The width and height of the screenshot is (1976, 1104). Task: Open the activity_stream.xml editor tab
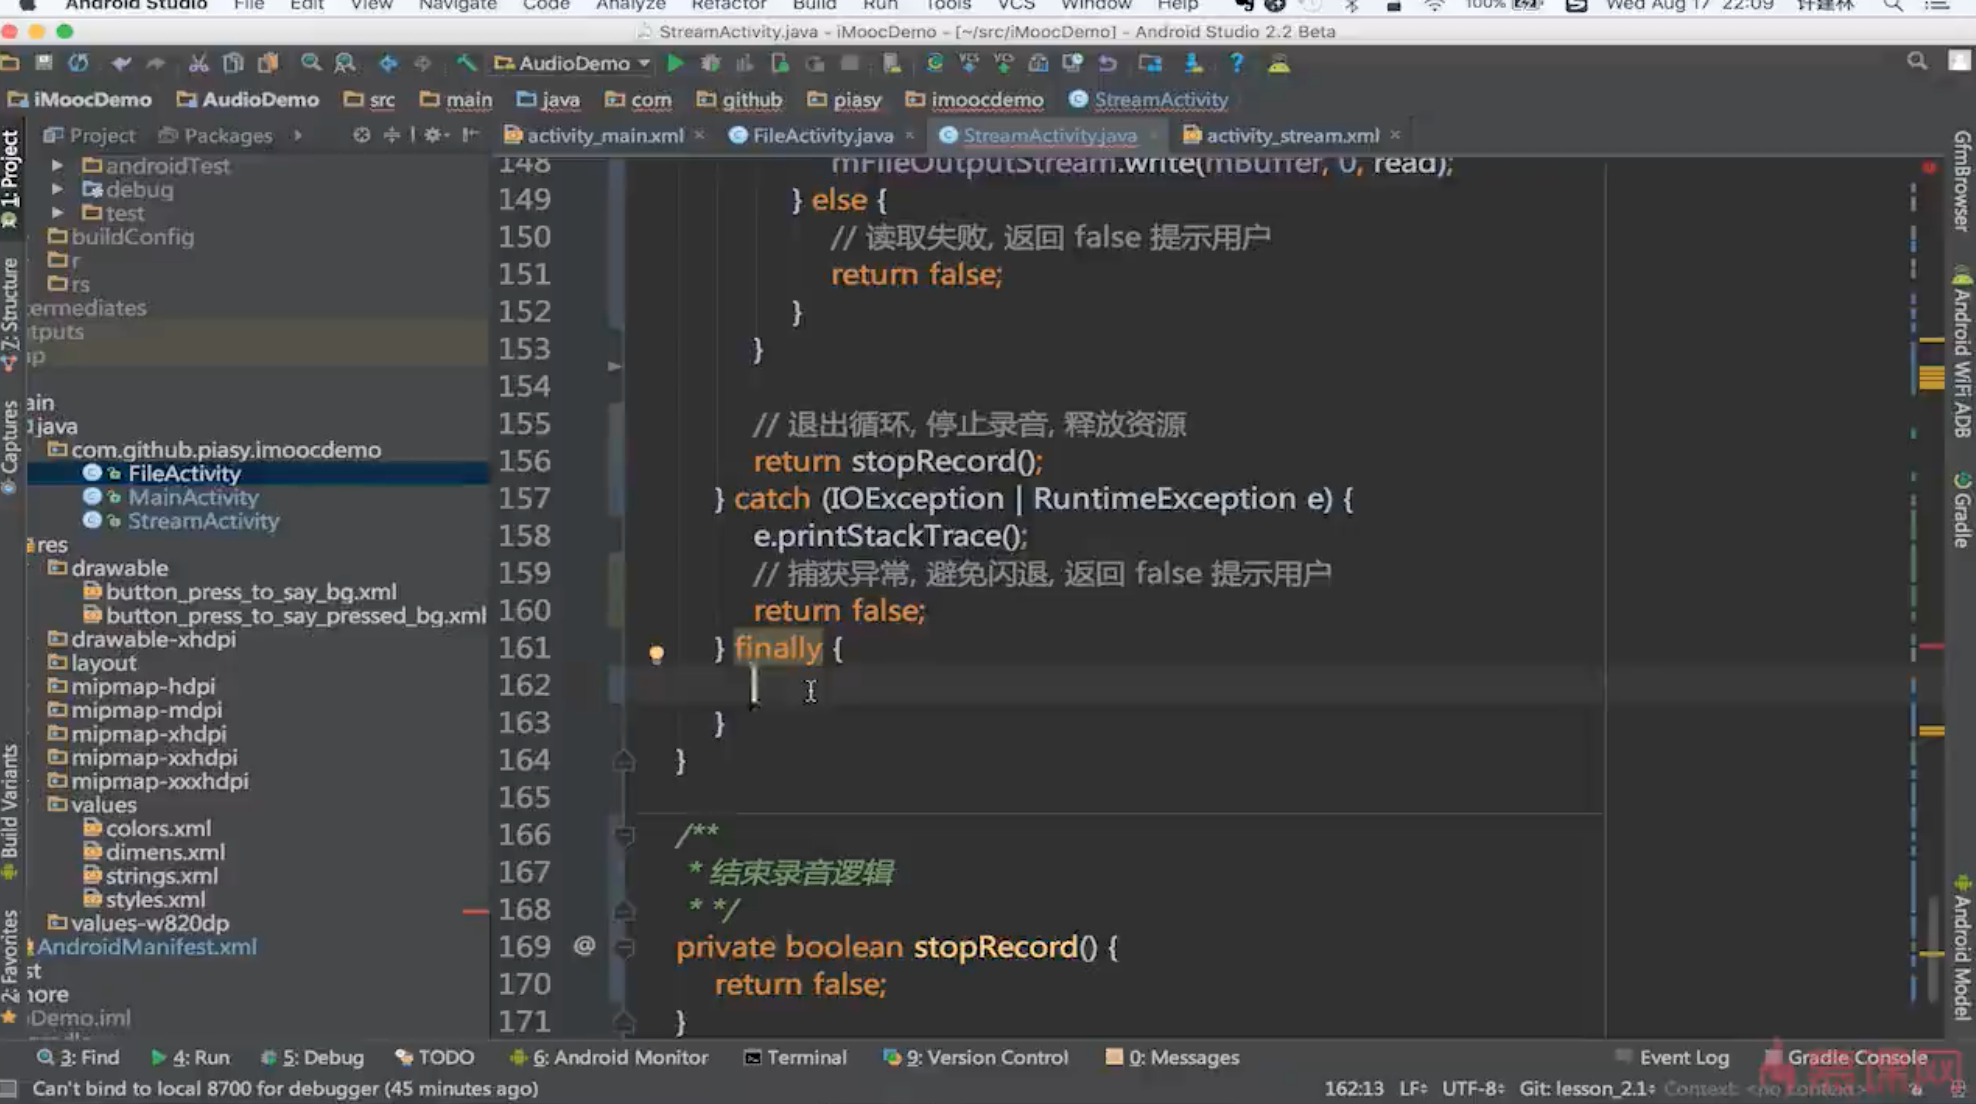click(1291, 135)
